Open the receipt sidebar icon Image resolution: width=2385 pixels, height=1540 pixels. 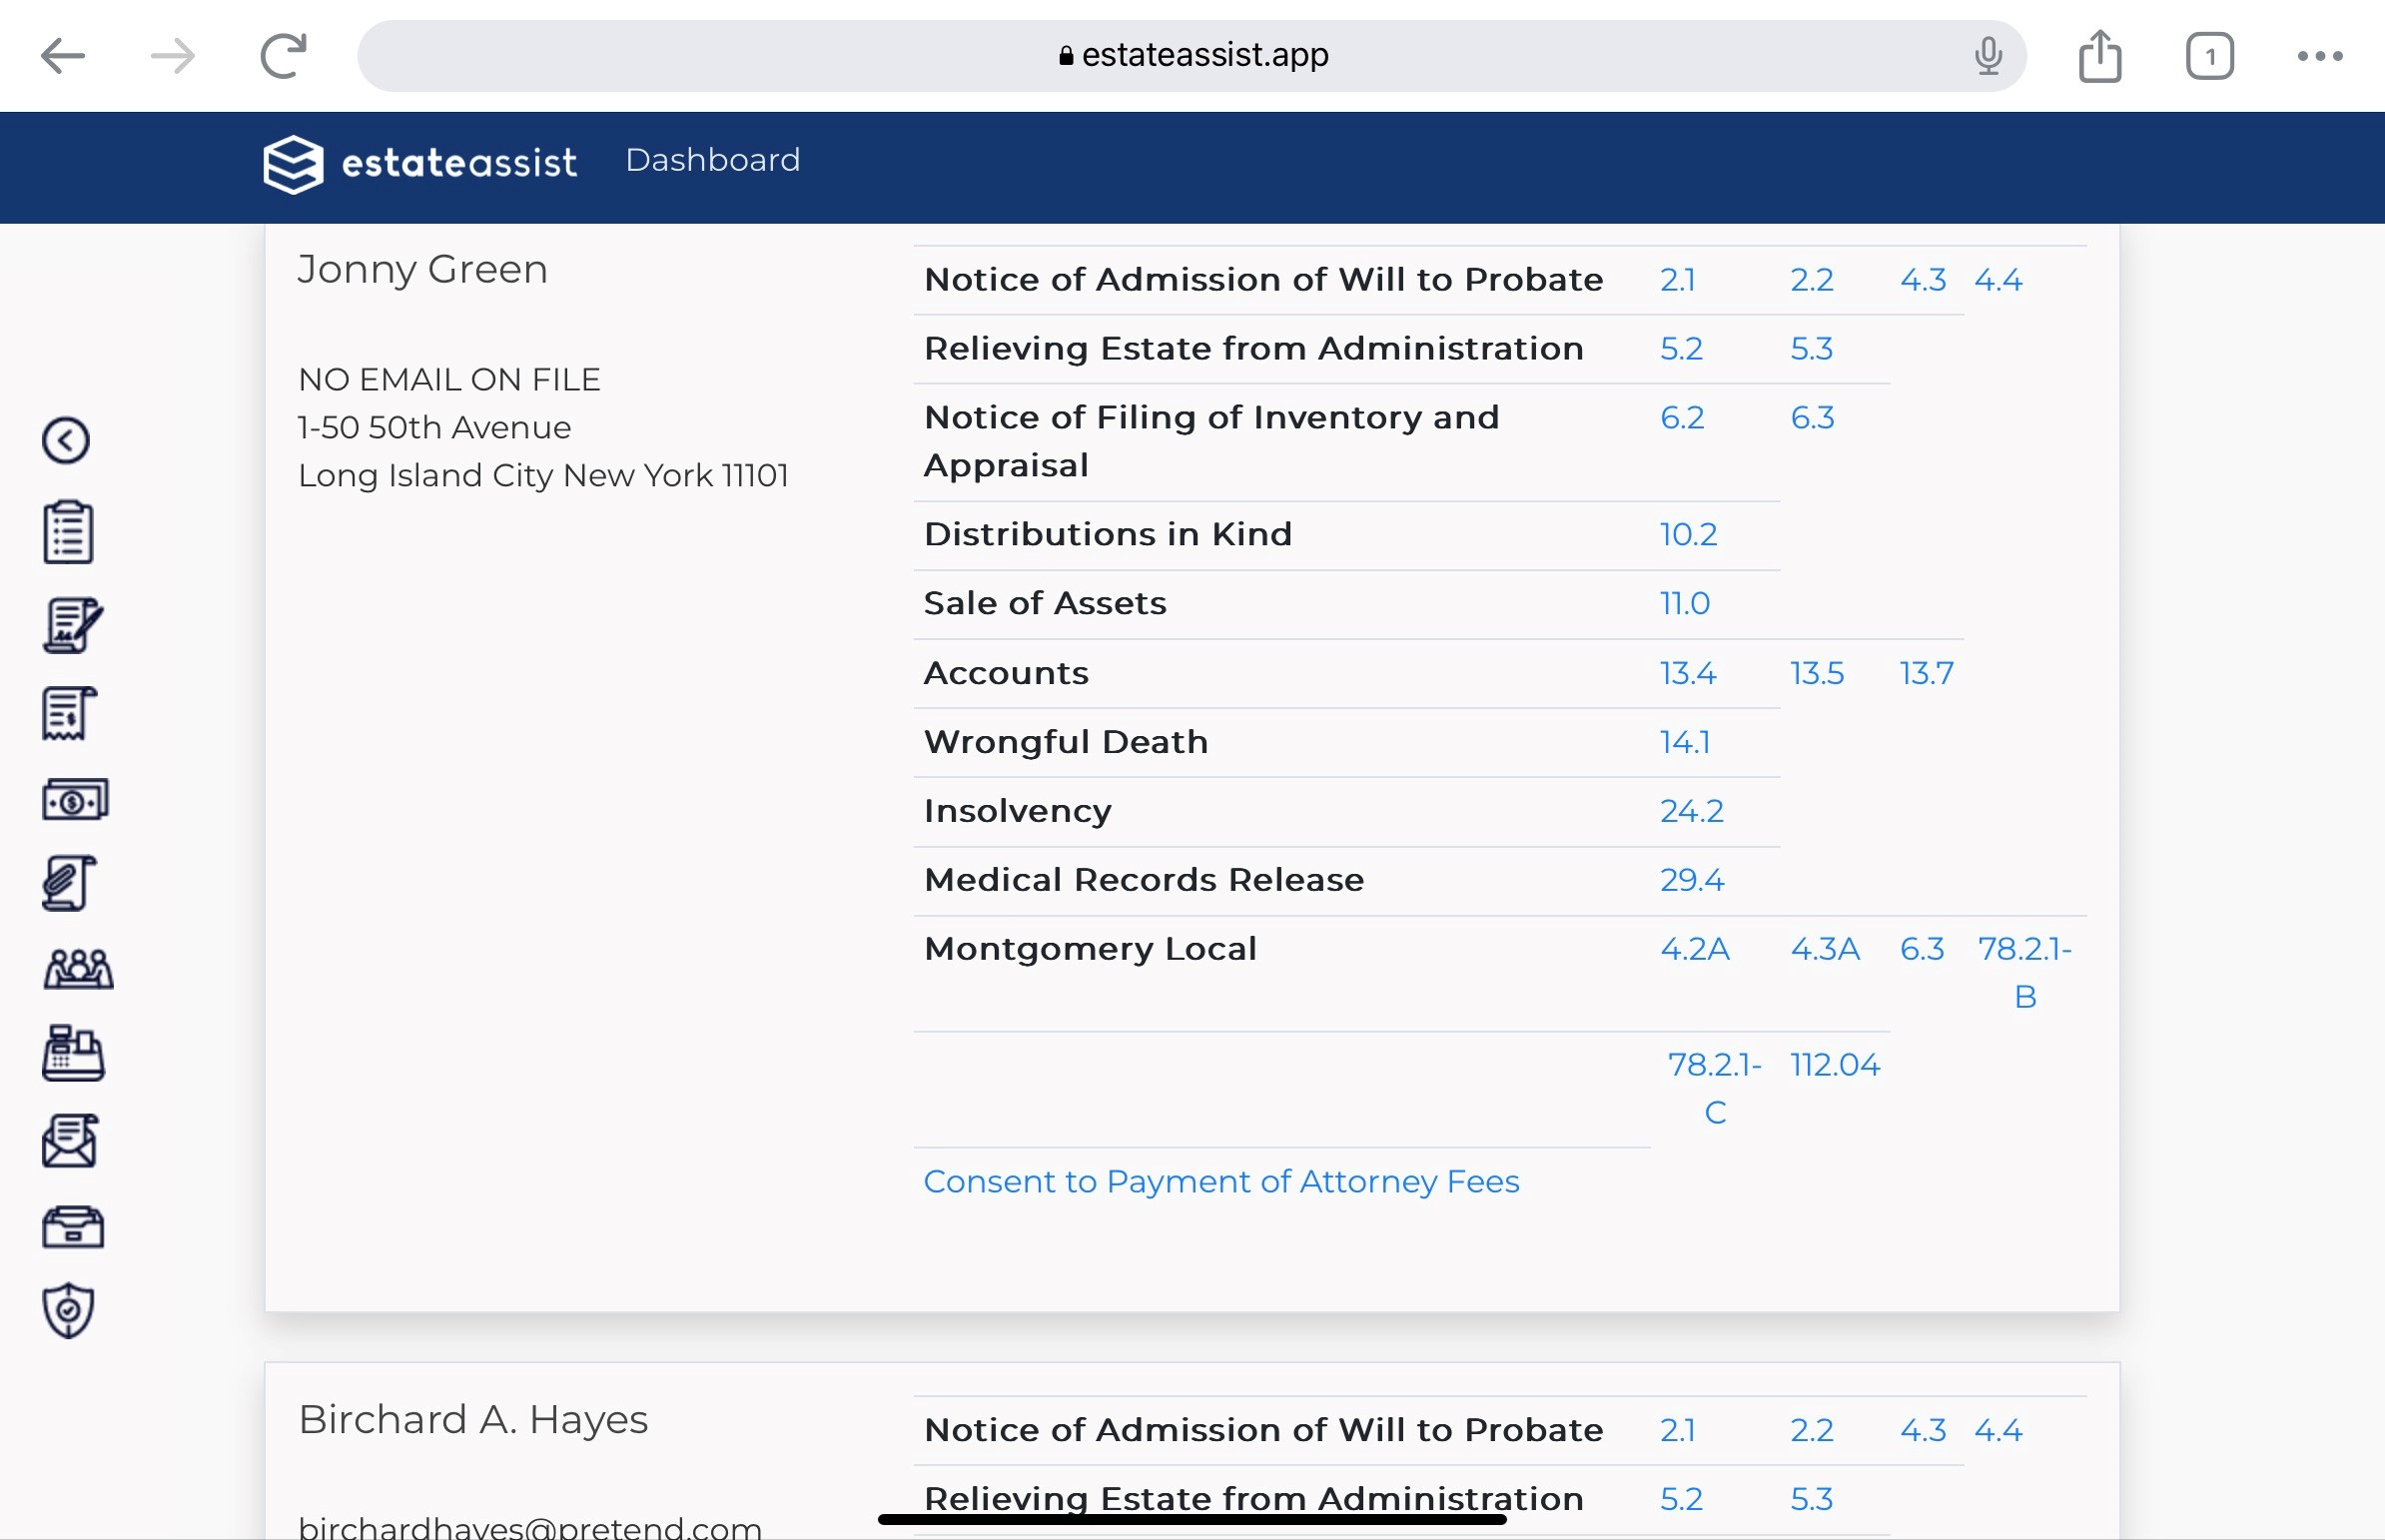pyautogui.click(x=69, y=713)
